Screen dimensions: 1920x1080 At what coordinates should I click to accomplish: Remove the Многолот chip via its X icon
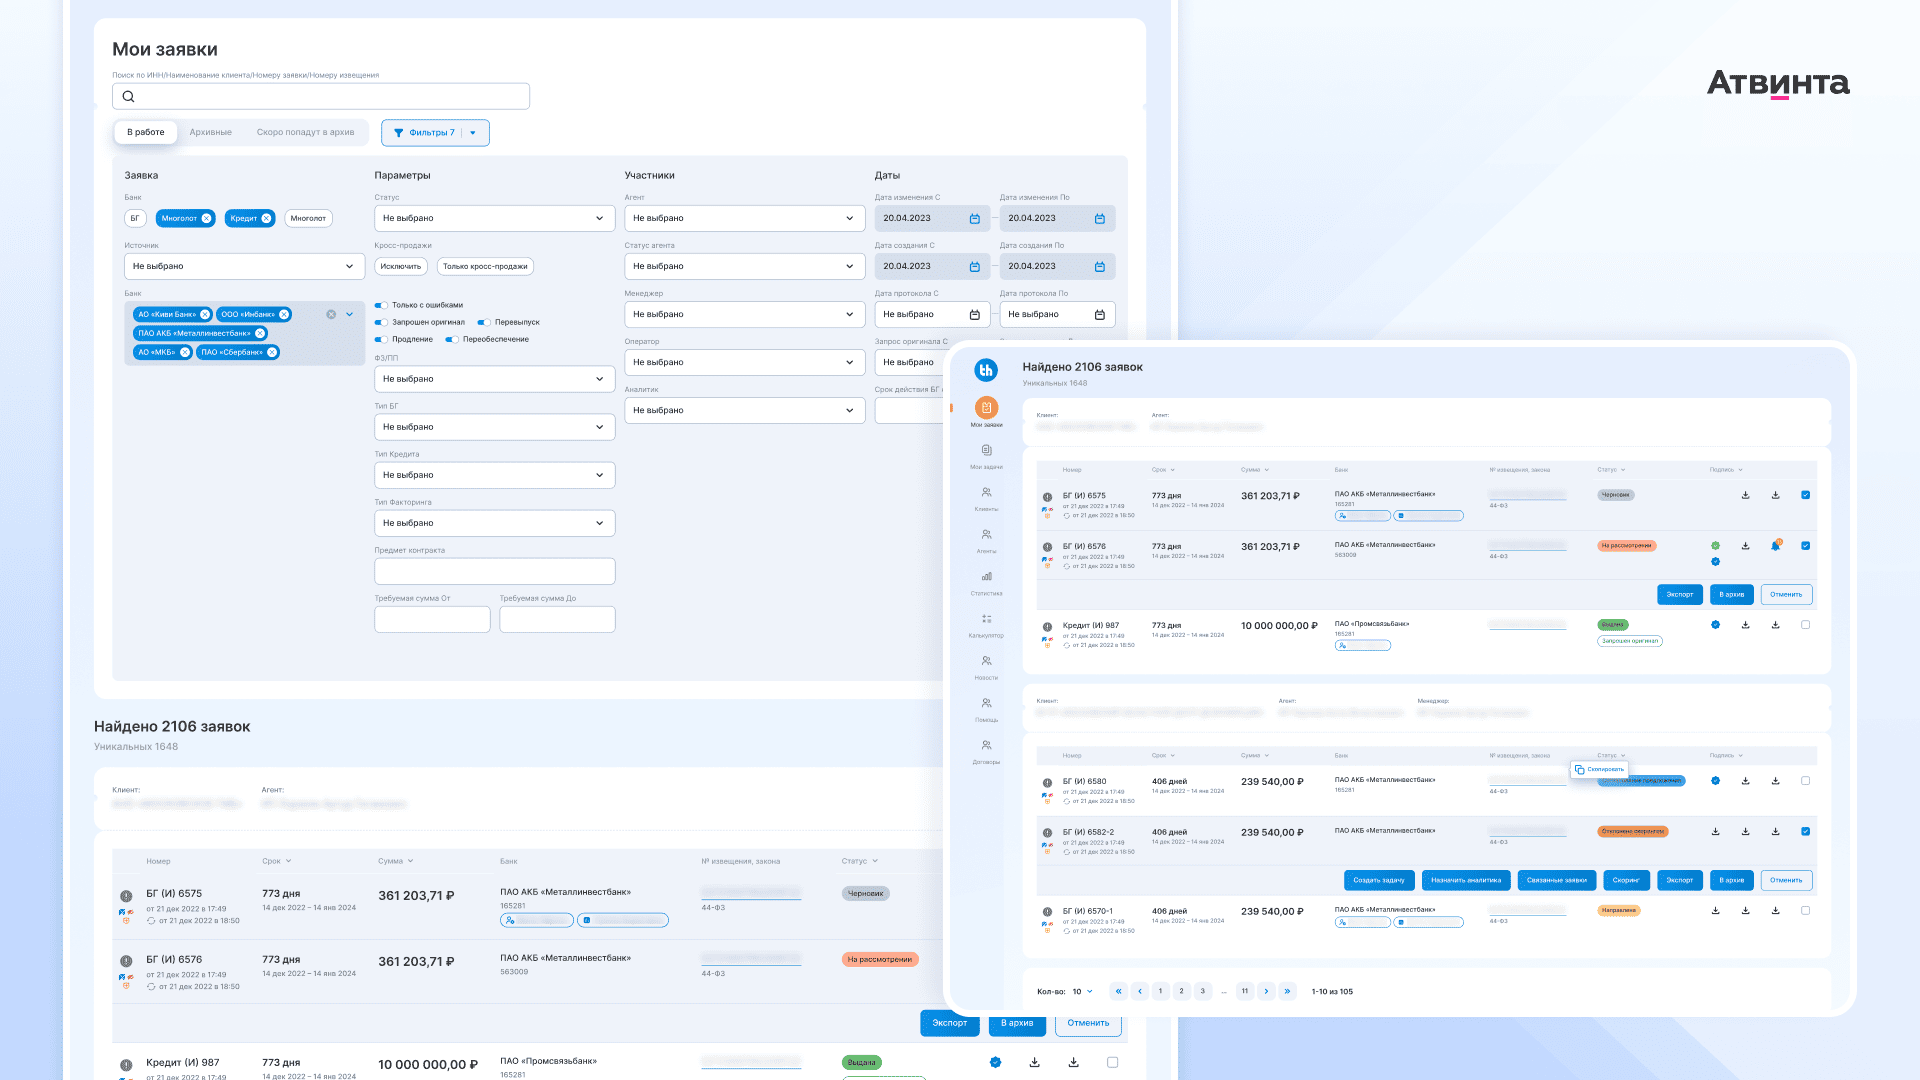pyautogui.click(x=206, y=218)
